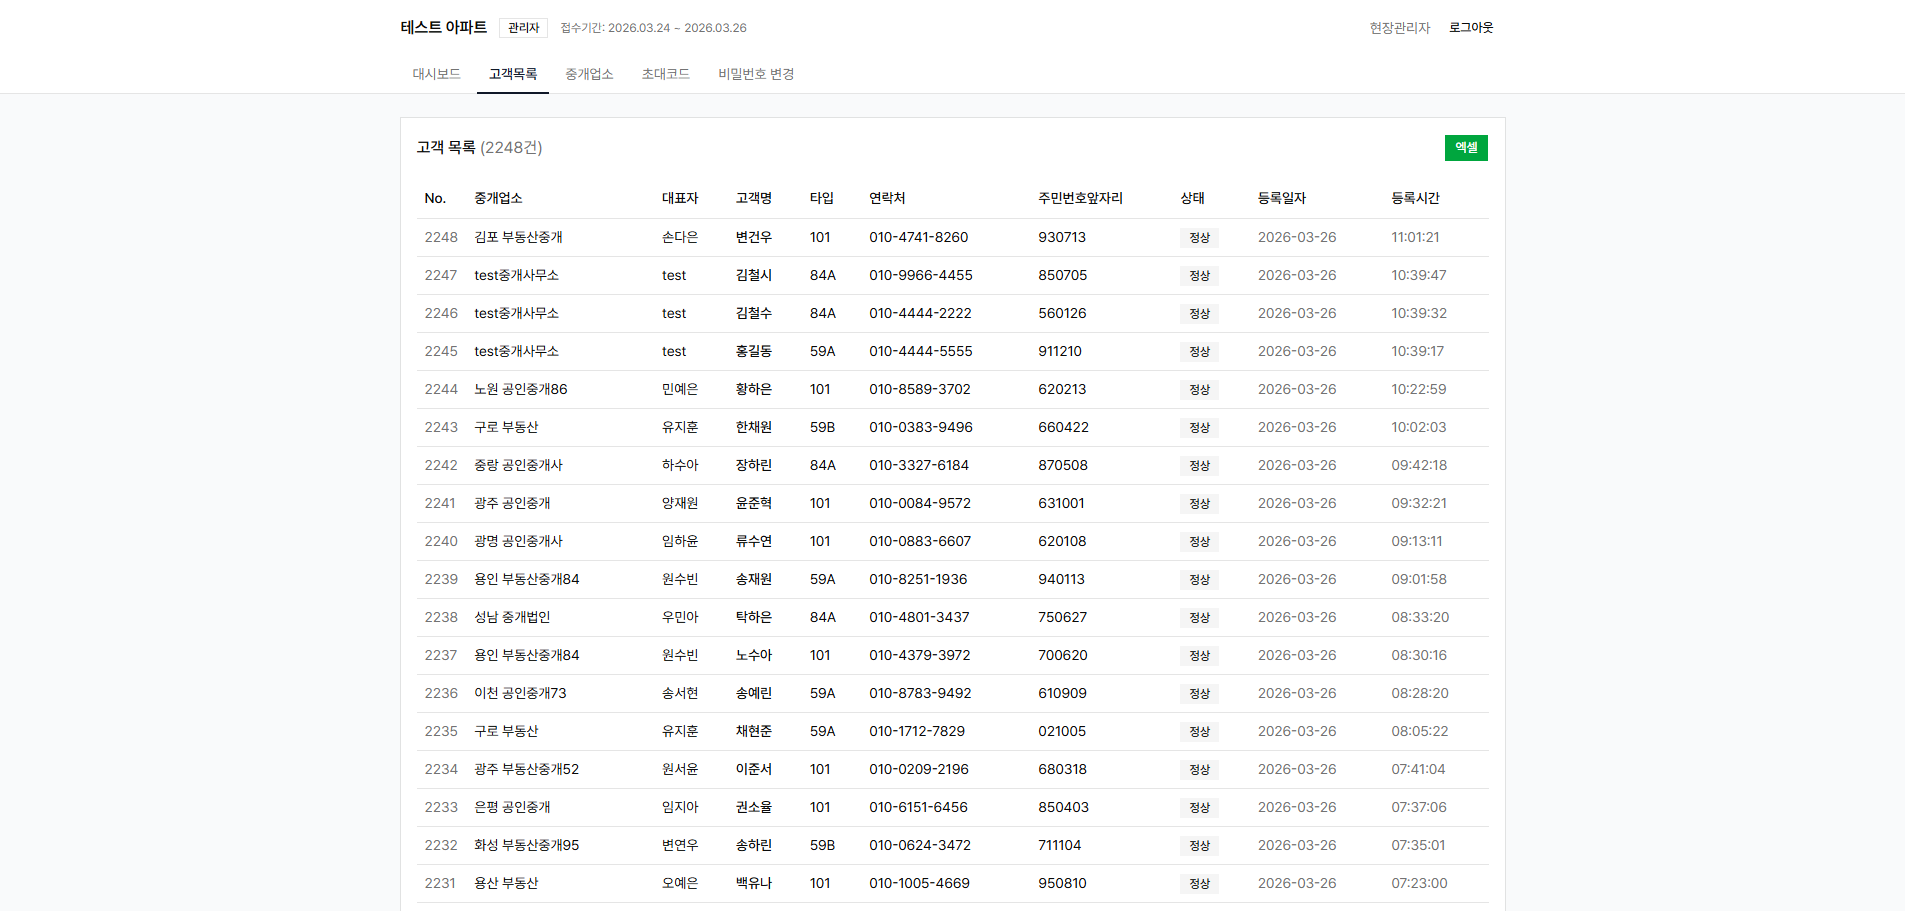This screenshot has width=1905, height=911.
Task: Switch to the 대시보드 tab
Action: [x=436, y=73]
